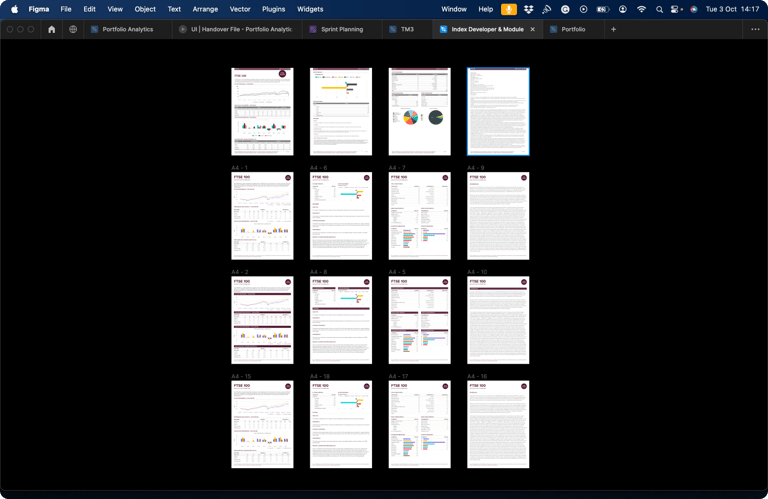Open the Dropbox menu bar icon
The image size is (768, 499).
528,9
